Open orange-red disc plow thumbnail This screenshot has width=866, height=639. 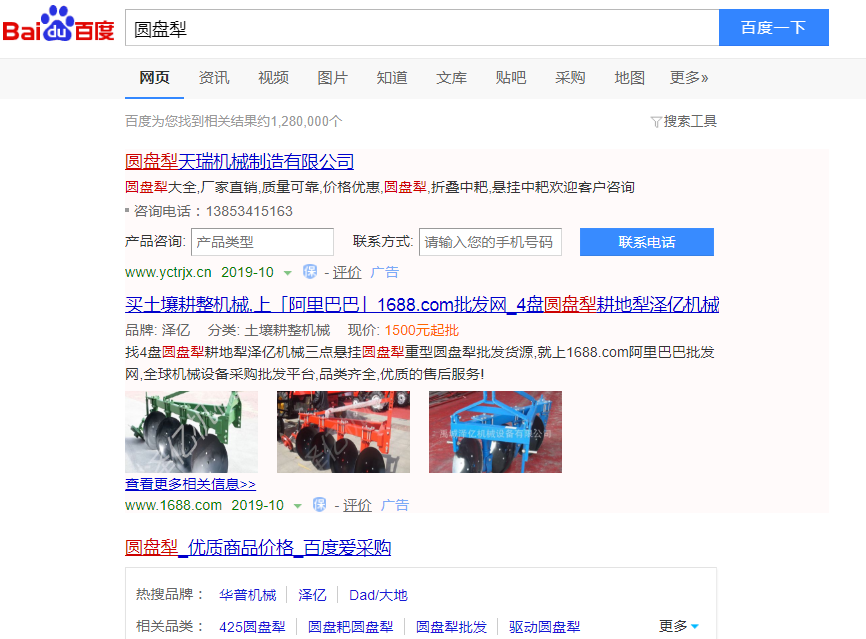[x=344, y=432]
